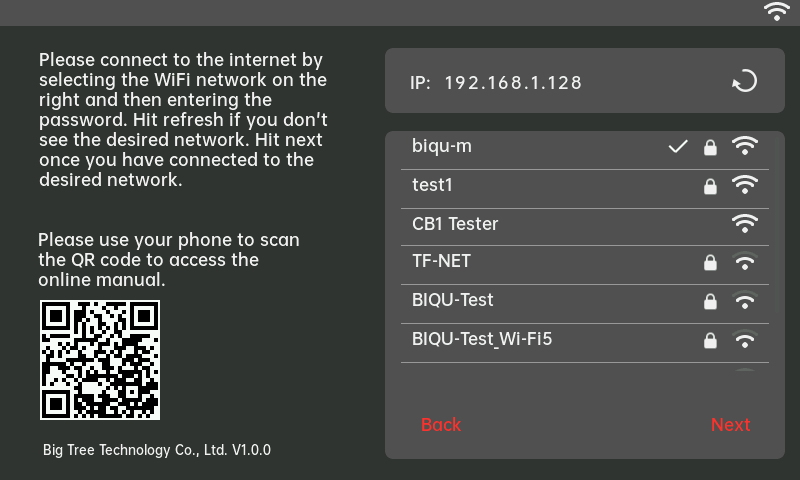Image resolution: width=800 pixels, height=480 pixels.
Task: Click the connected checkmark on biqu-m
Action: click(678, 147)
